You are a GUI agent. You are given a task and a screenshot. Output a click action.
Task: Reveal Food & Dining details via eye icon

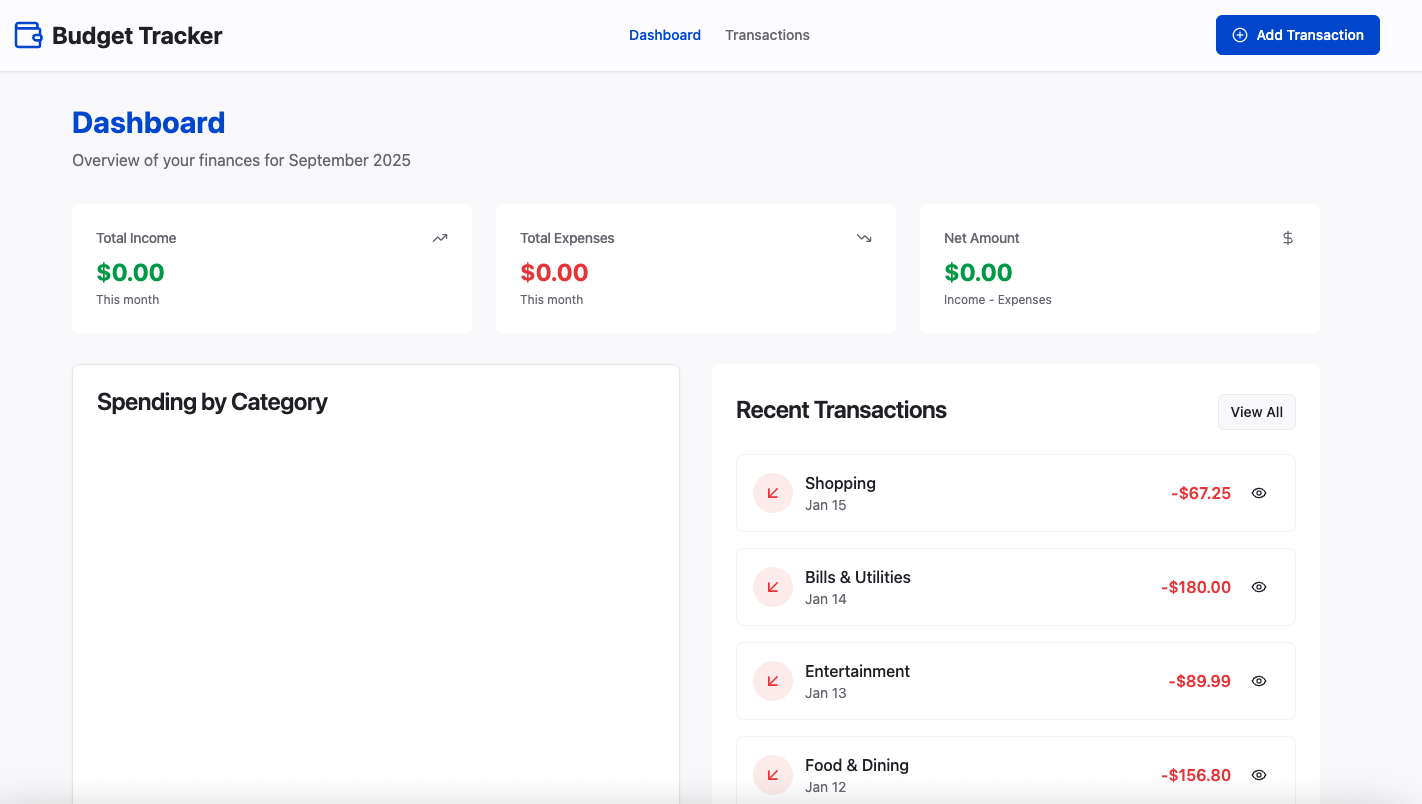click(1258, 774)
